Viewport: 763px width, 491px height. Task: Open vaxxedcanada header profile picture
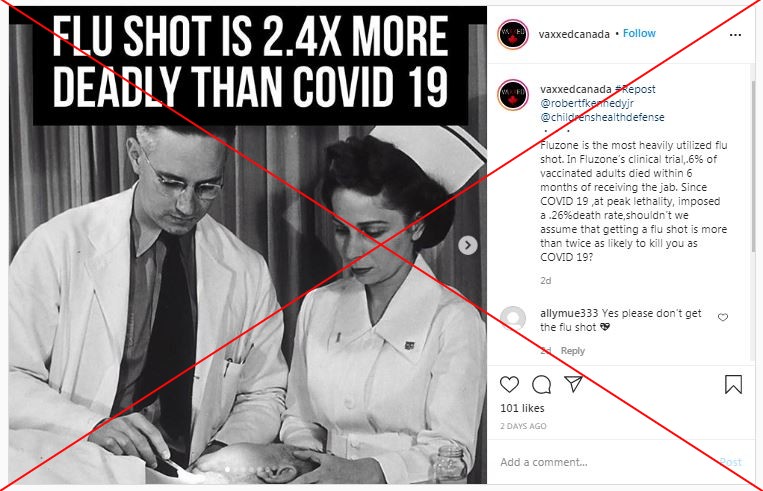coord(513,34)
